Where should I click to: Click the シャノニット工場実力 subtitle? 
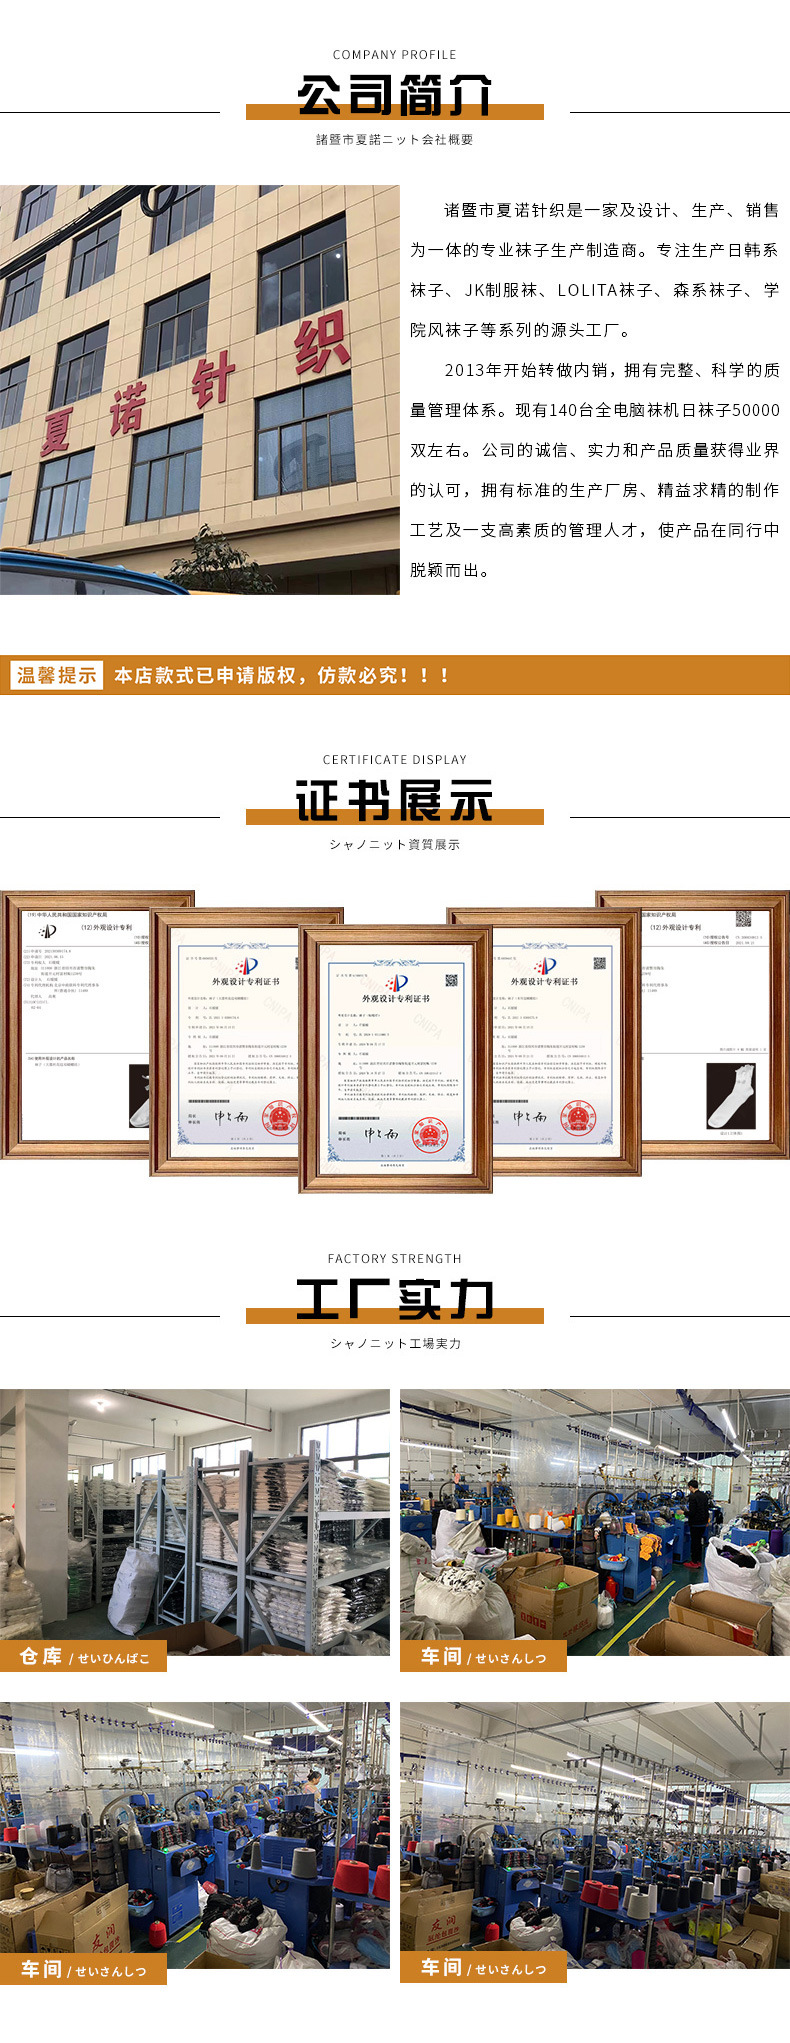click(395, 1344)
